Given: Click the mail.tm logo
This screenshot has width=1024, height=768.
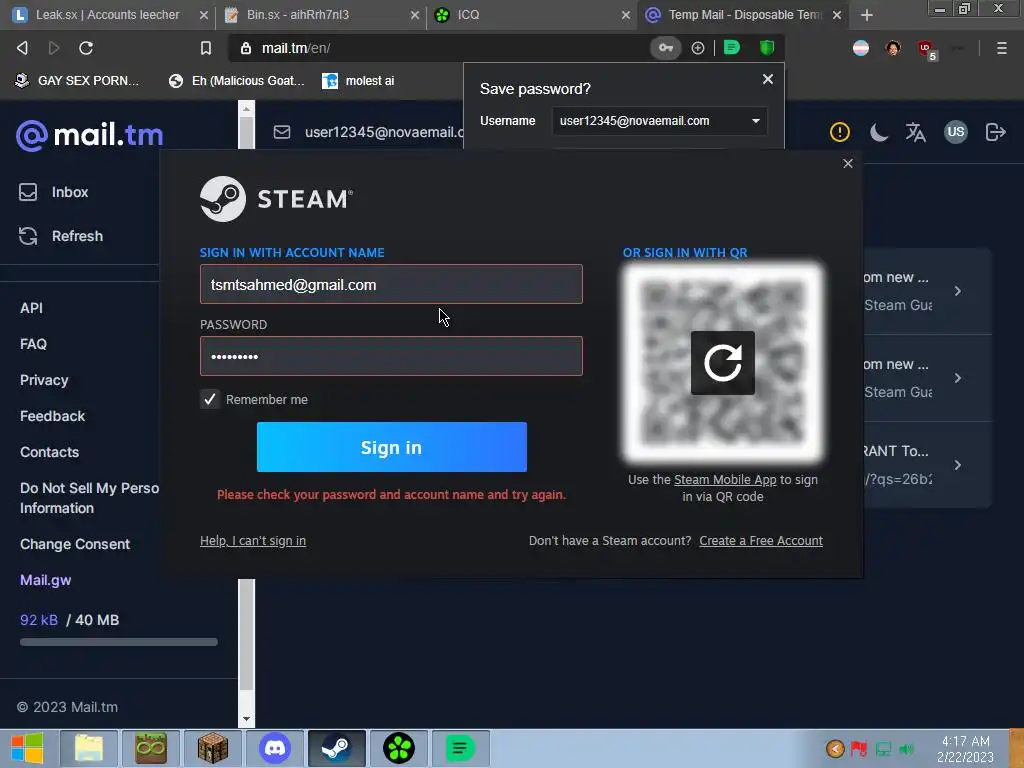Looking at the screenshot, I should coord(89,135).
